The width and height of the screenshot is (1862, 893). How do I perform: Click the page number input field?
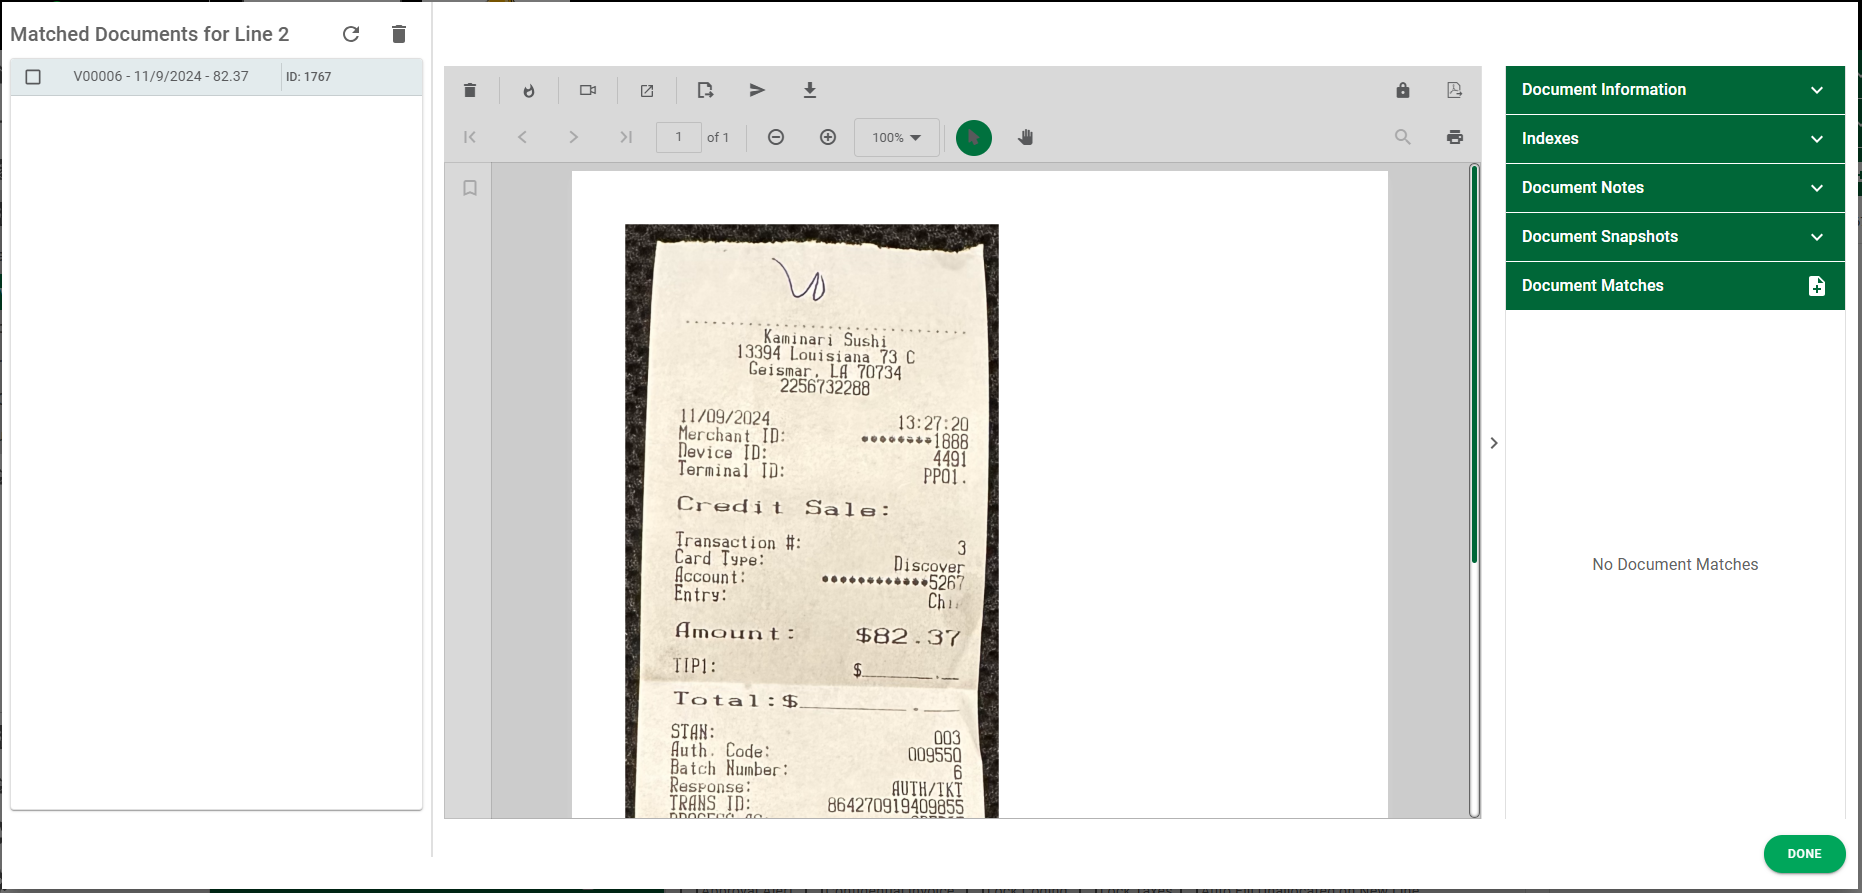point(678,137)
